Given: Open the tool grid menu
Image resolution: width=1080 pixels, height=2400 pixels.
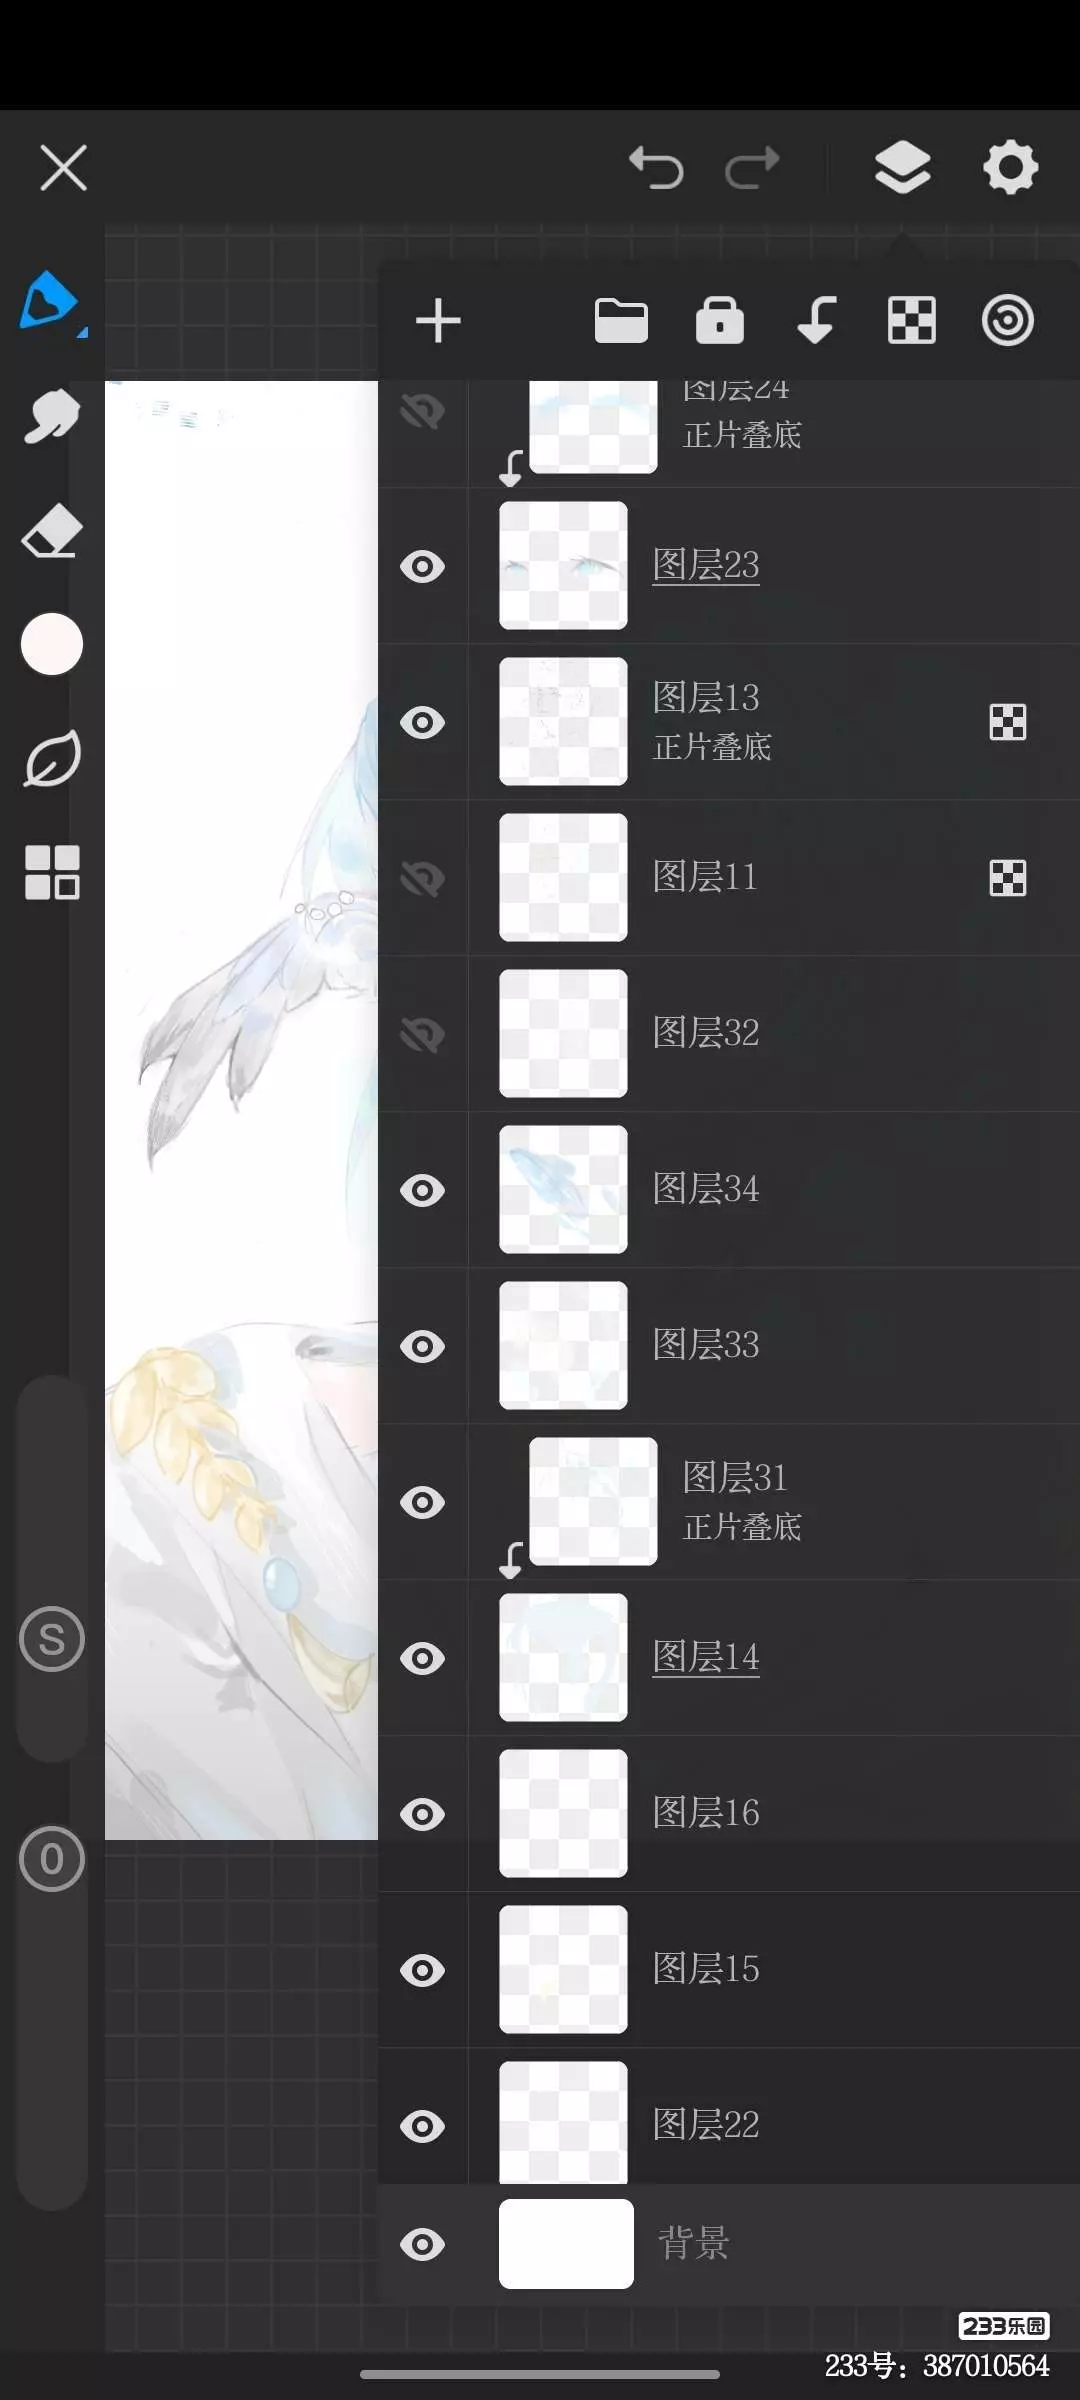Looking at the screenshot, I should 52,872.
